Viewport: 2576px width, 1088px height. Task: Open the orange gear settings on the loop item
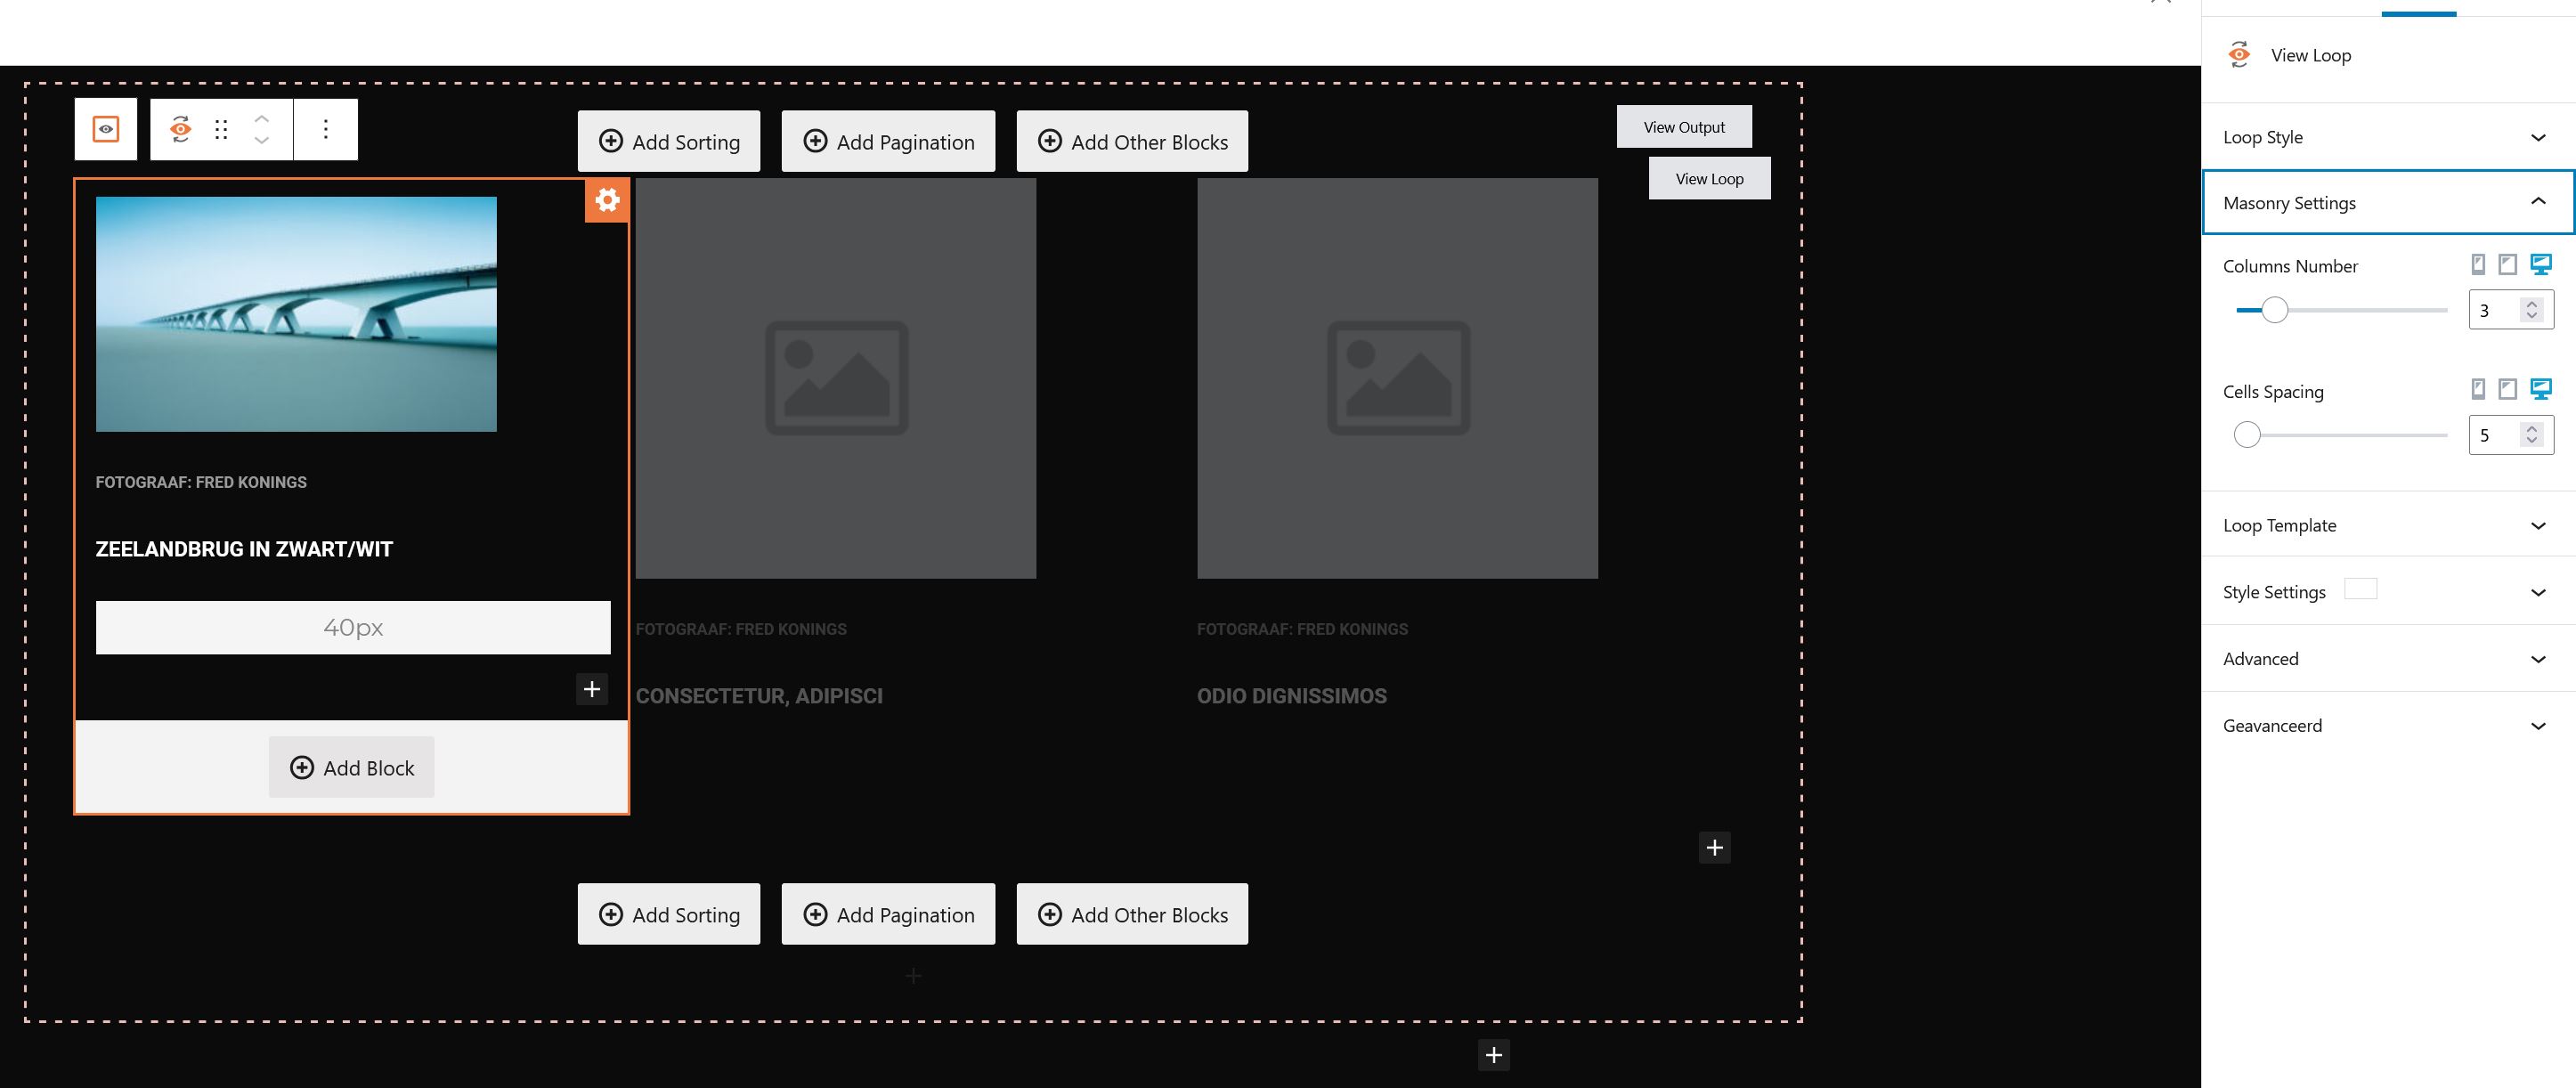pyautogui.click(x=607, y=200)
